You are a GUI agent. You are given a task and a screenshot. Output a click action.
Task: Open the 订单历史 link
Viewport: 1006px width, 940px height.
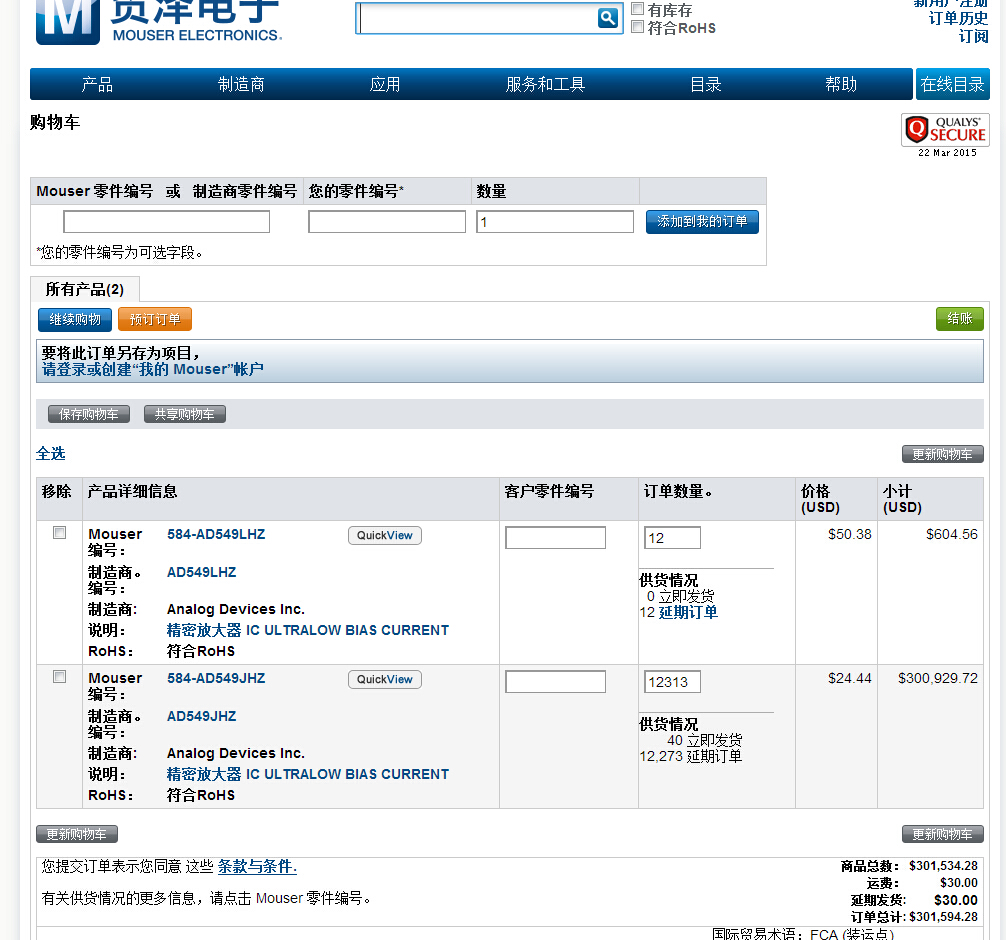pos(959,18)
